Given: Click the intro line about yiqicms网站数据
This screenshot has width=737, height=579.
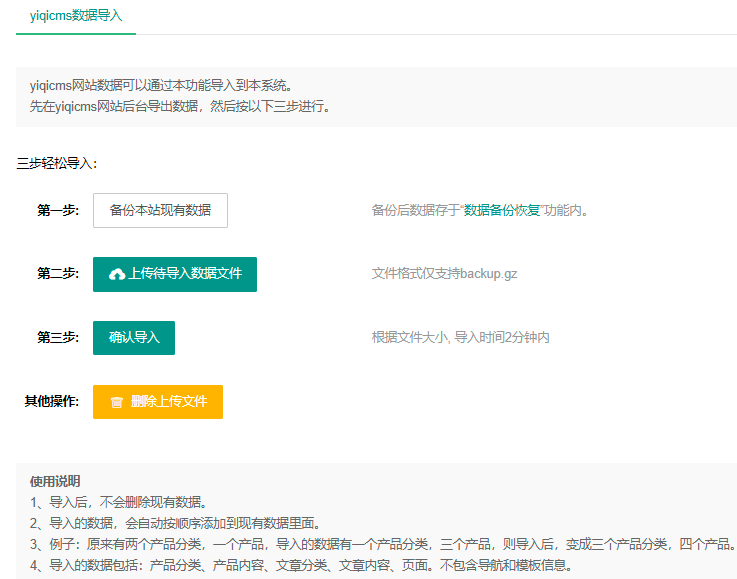Looking at the screenshot, I should point(162,86).
